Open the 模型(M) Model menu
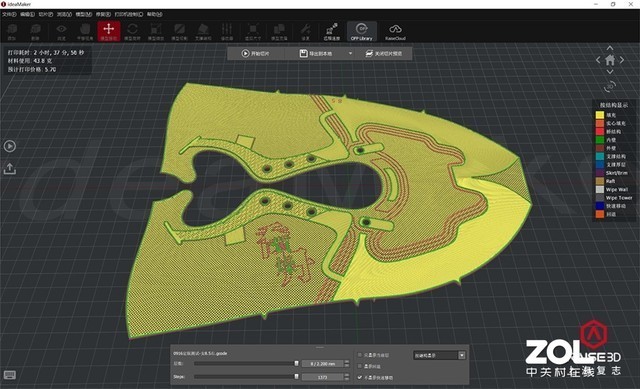Viewport: 640px width, 389px height. 83,14
